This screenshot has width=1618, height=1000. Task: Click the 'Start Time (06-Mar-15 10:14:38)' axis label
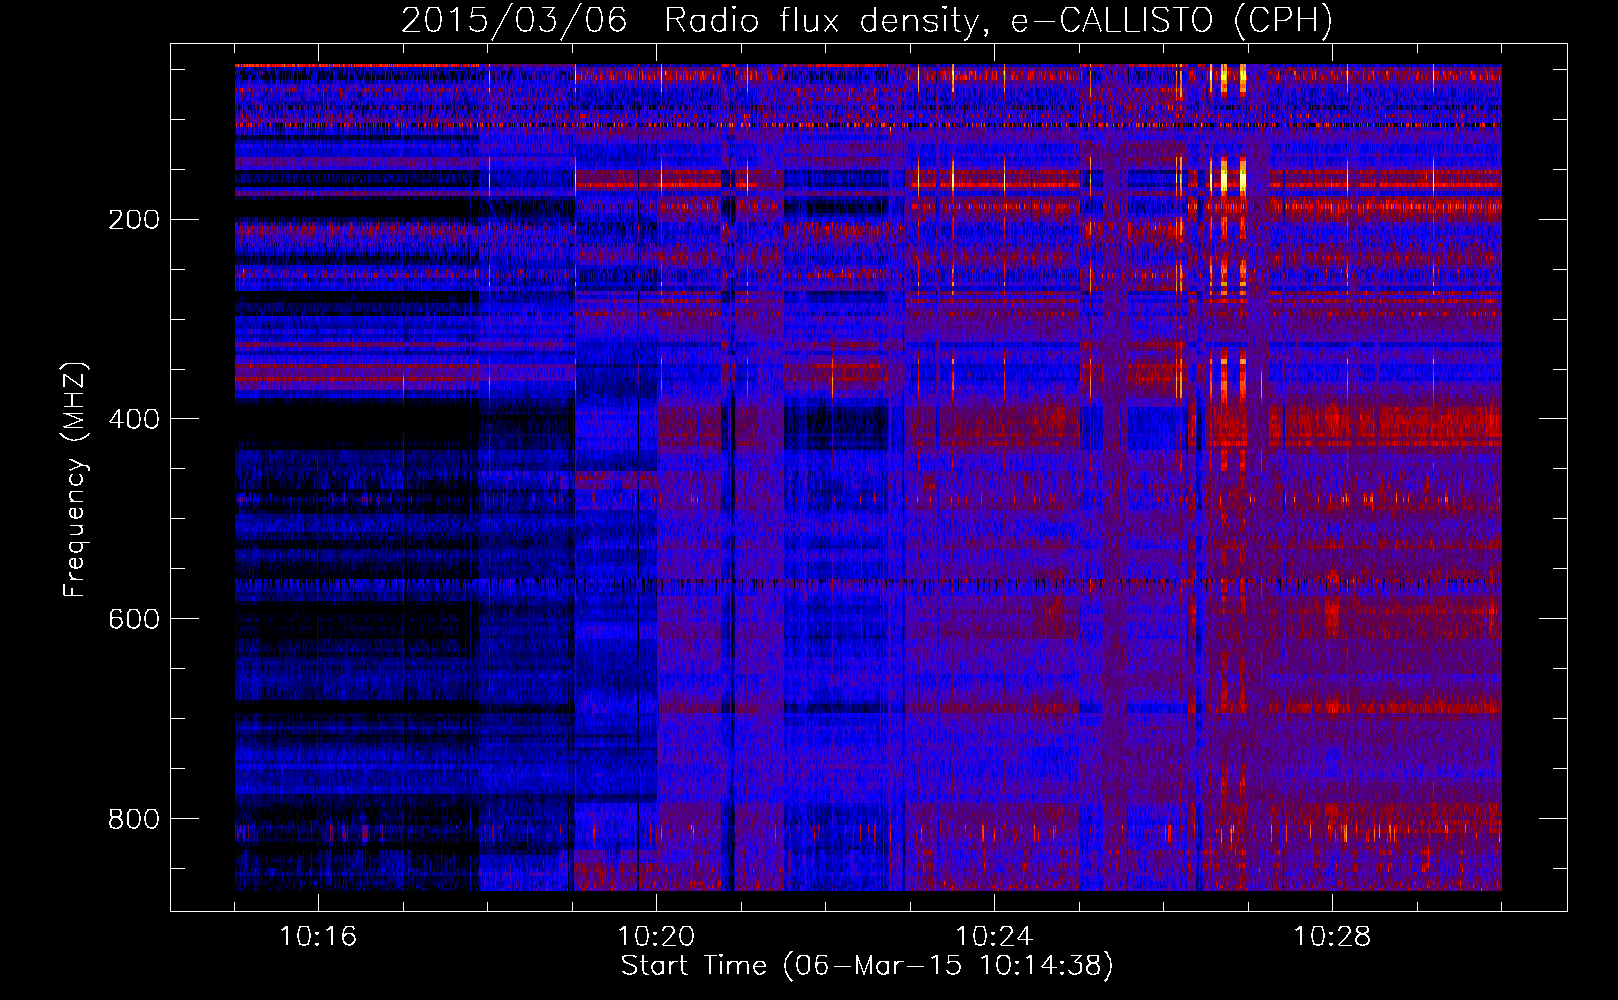(x=867, y=966)
